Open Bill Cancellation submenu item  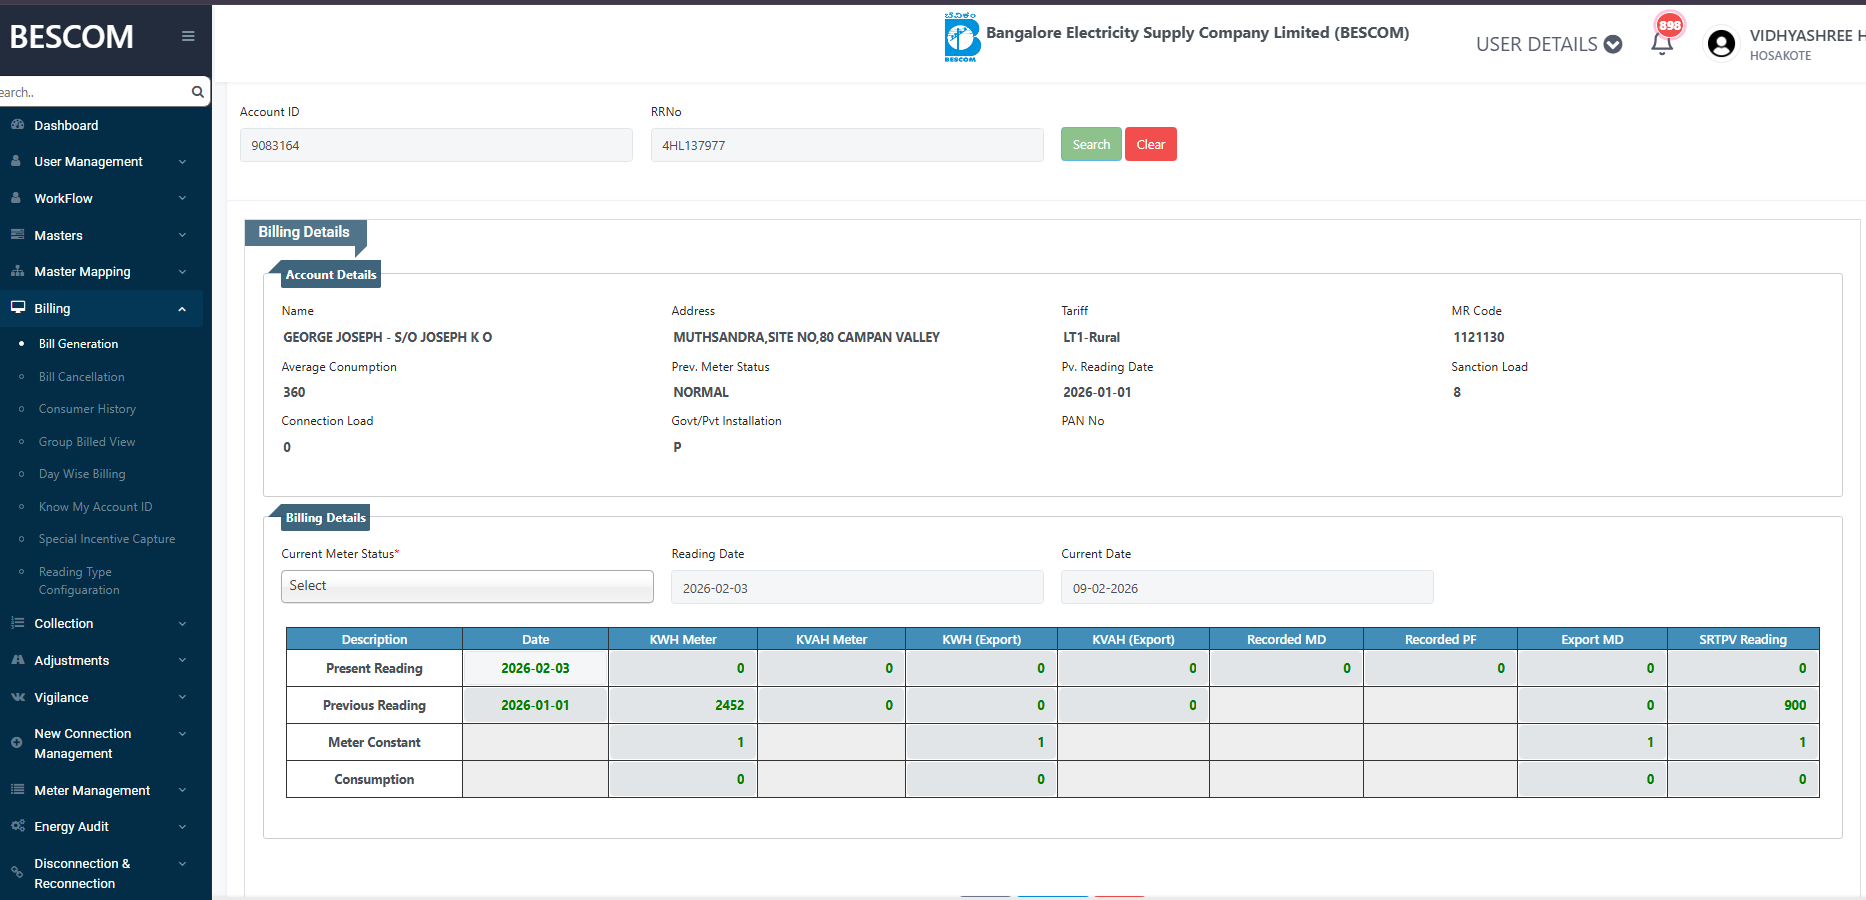point(81,377)
